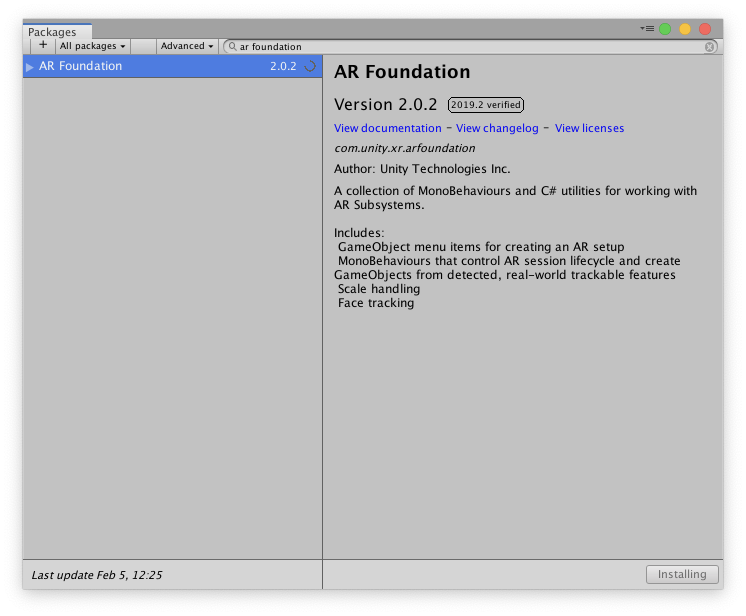Image resolution: width=746 pixels, height=616 pixels.
Task: Click the red close window button
Action: coord(705,29)
